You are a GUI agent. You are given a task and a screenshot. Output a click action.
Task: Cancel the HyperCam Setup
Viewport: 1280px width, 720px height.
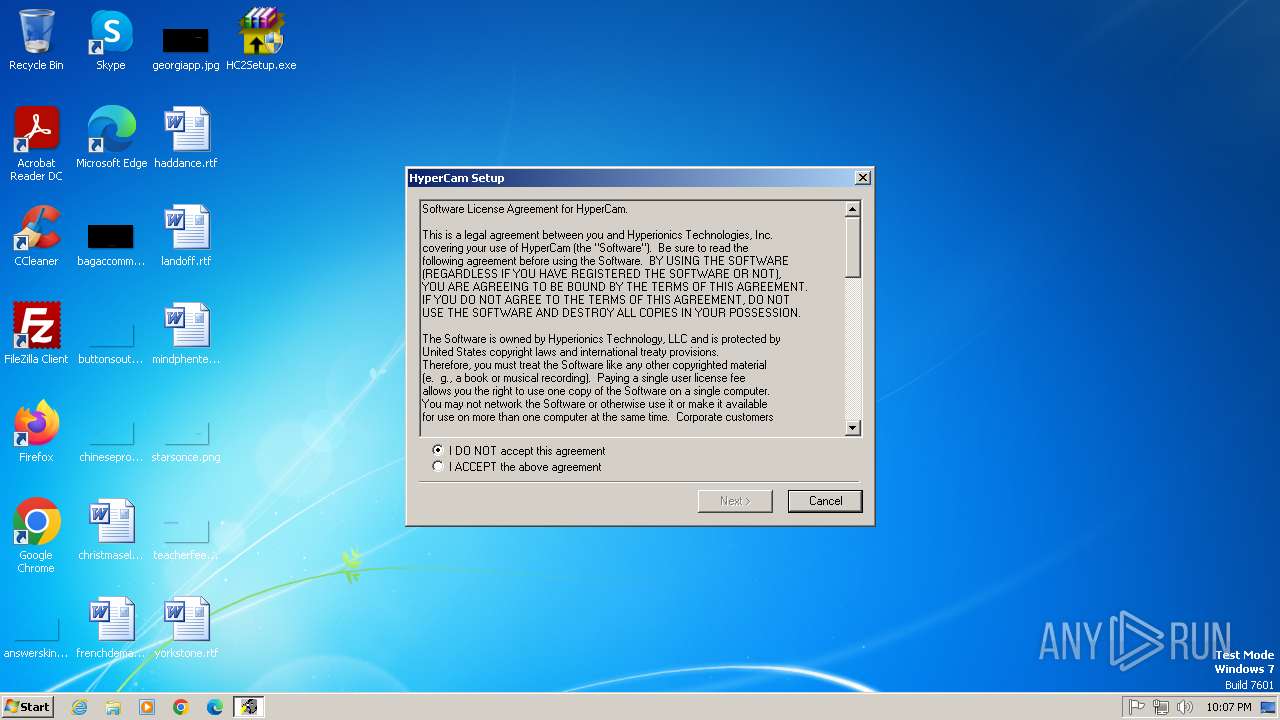(x=825, y=501)
